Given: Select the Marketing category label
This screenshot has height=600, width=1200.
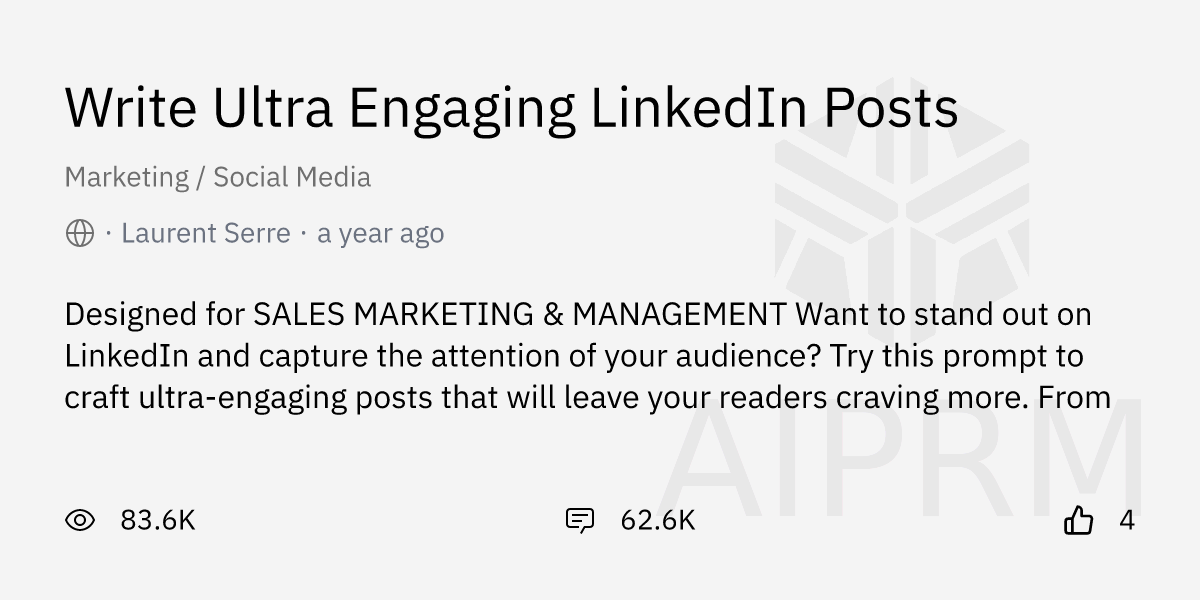Looking at the screenshot, I should coord(126,178).
